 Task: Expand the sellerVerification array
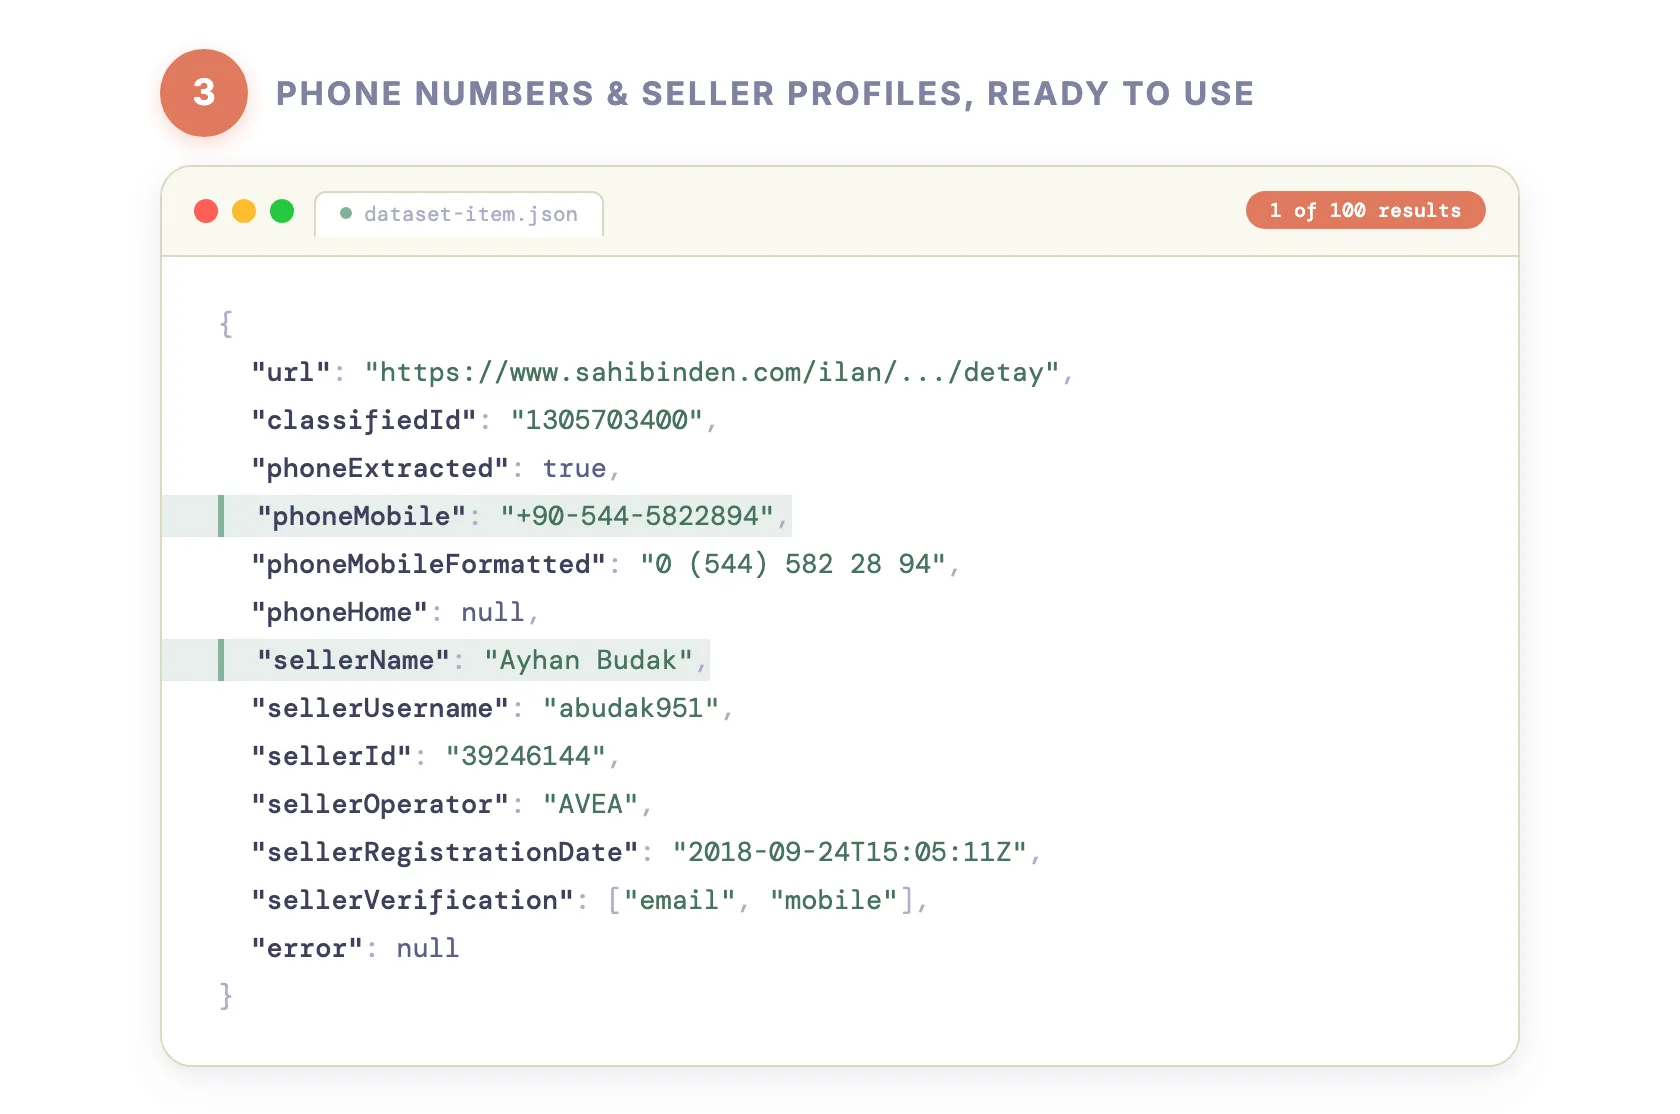point(763,900)
